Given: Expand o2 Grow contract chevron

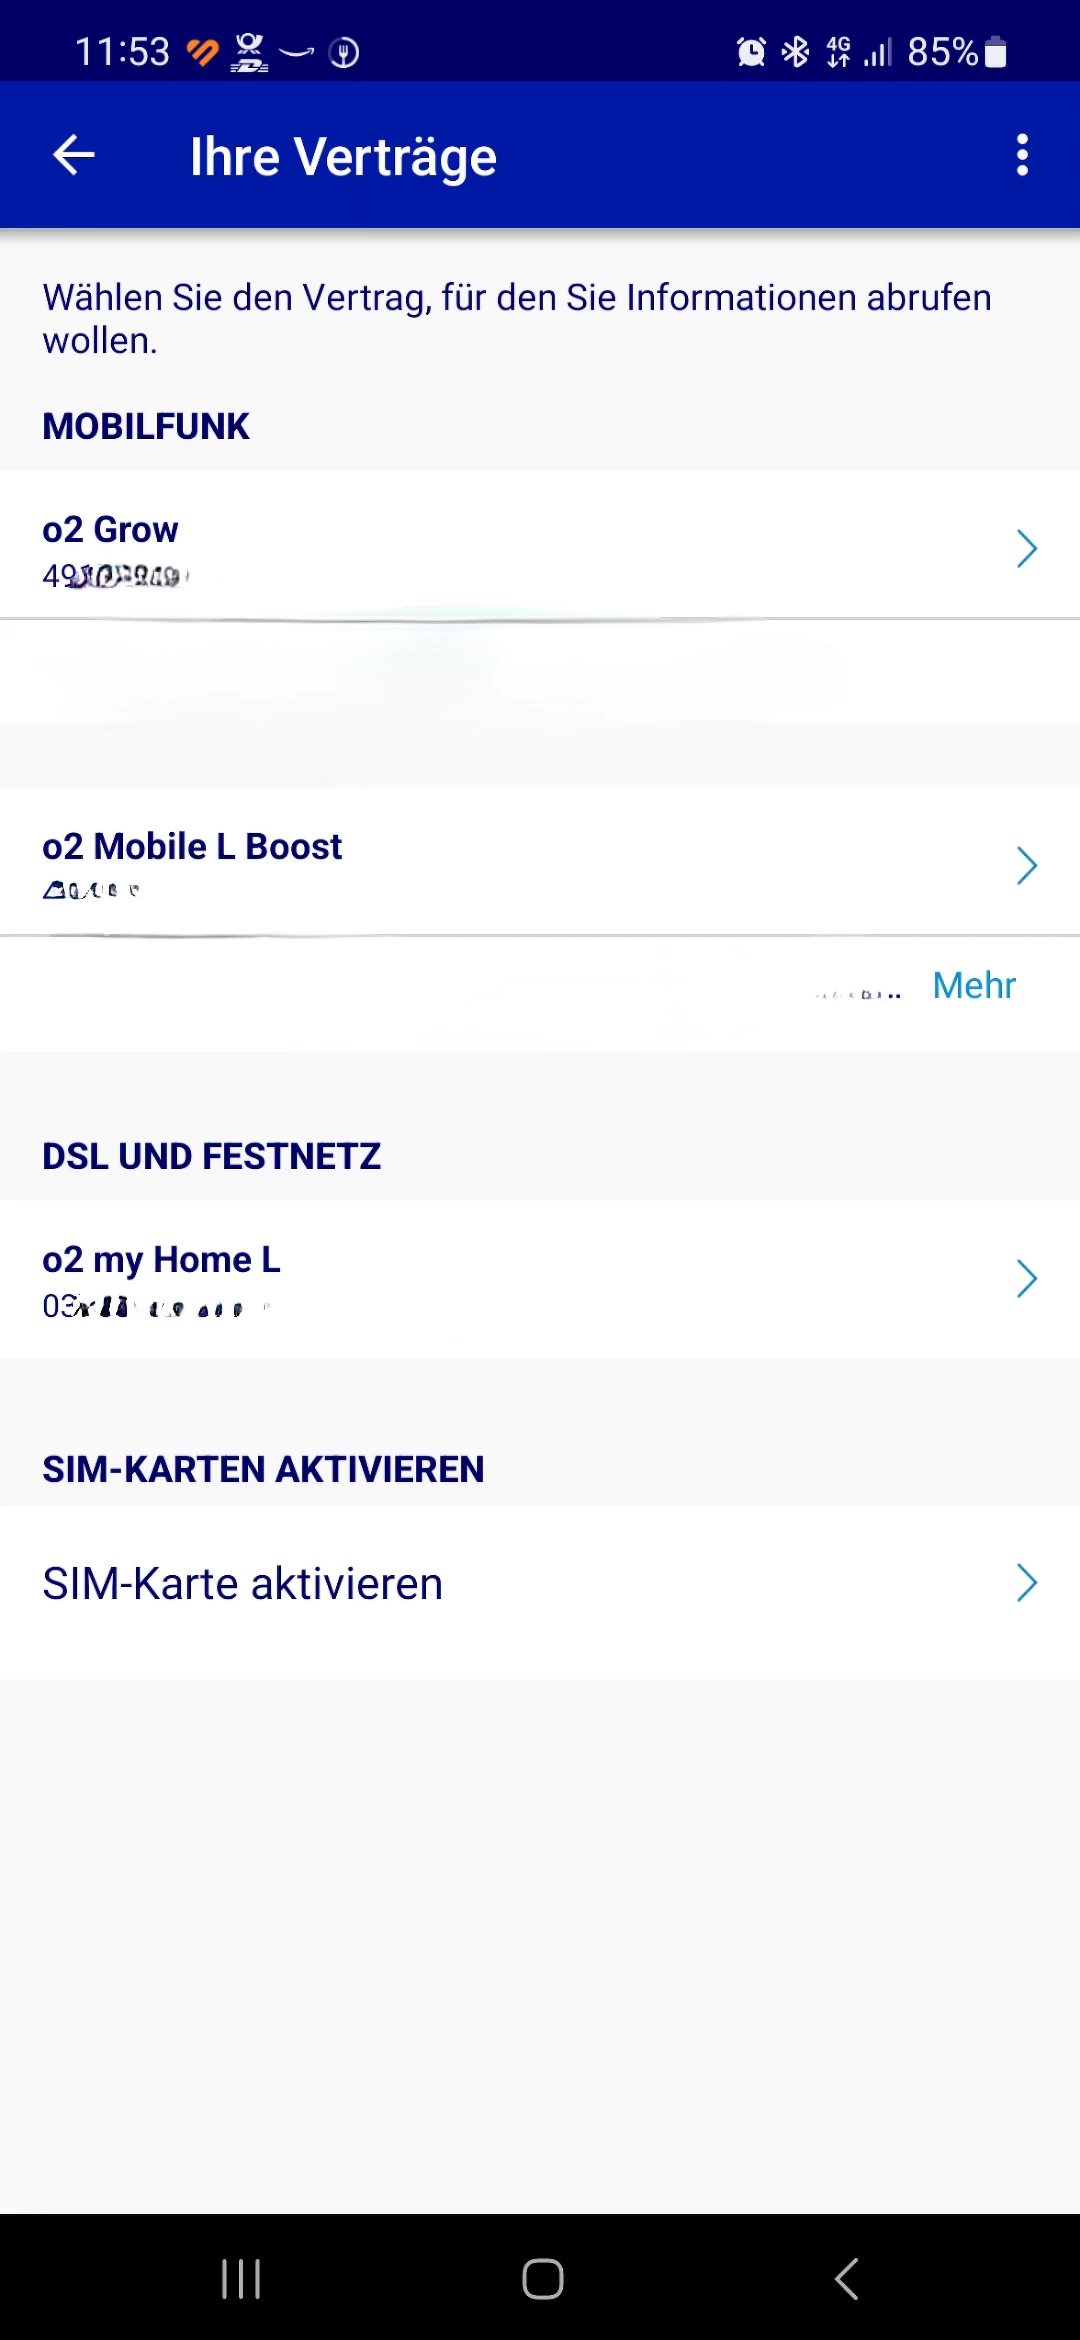Looking at the screenshot, I should 1026,548.
